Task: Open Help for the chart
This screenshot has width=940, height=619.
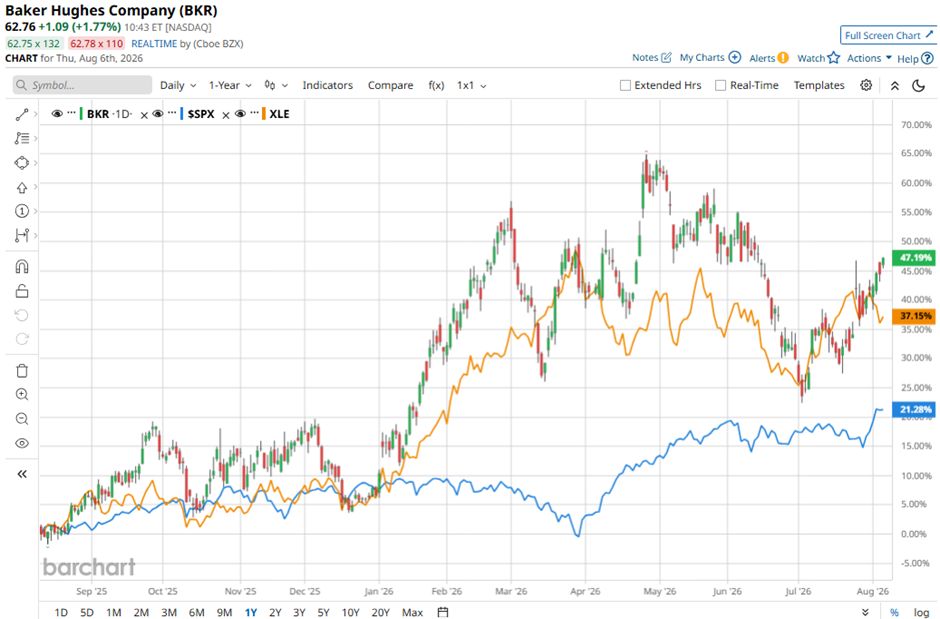Action: pos(915,58)
